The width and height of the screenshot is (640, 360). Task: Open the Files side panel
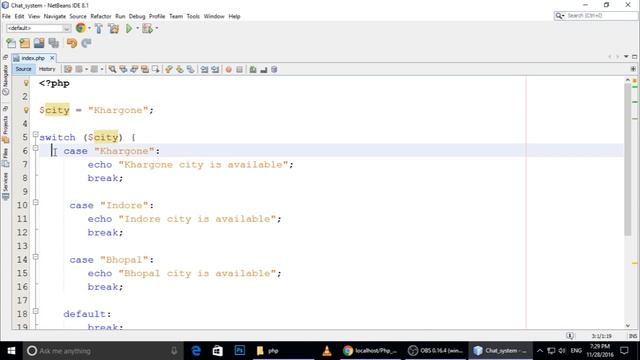5,157
